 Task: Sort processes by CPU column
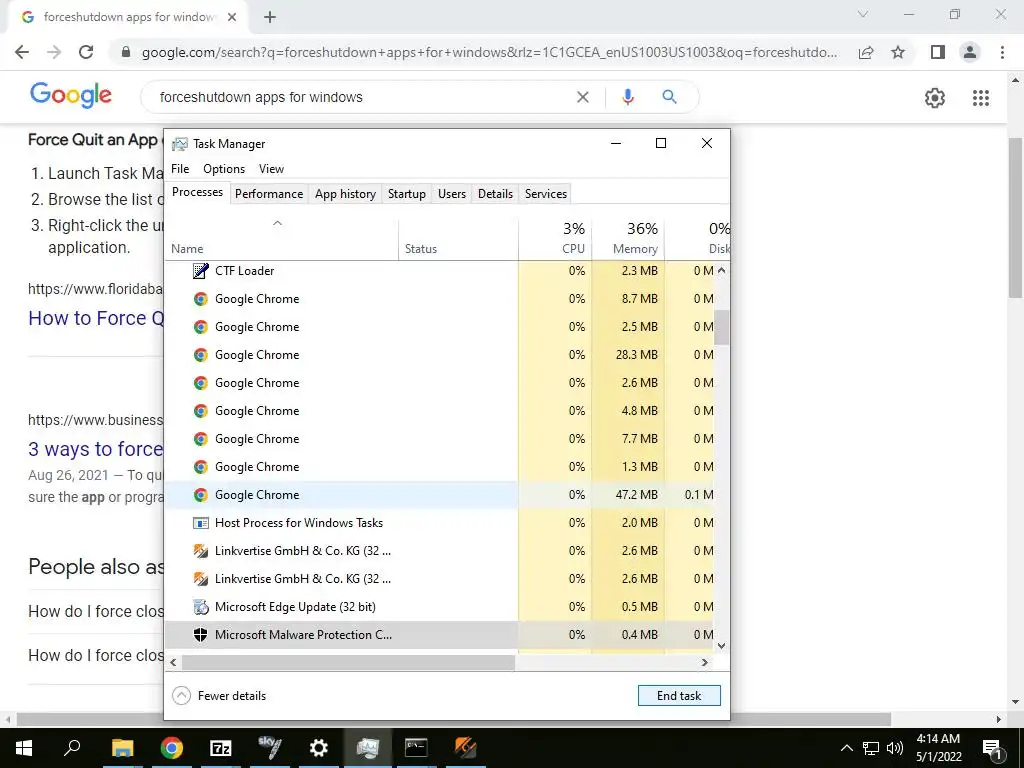coord(556,239)
